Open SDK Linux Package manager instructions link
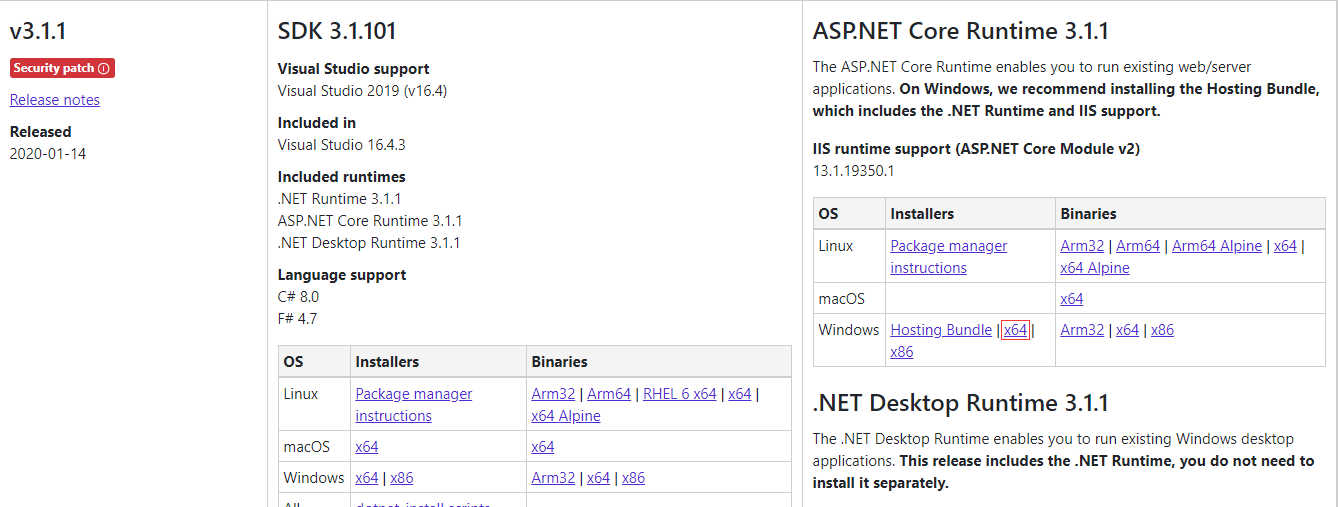Screen dimensions: 1338x507 (x=414, y=405)
